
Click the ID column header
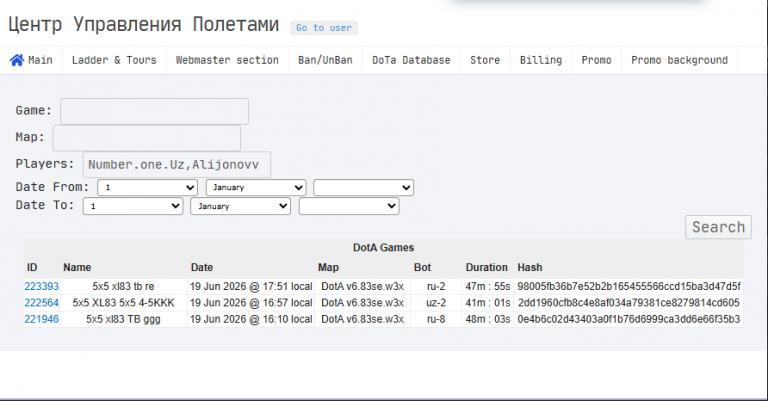click(x=32, y=267)
